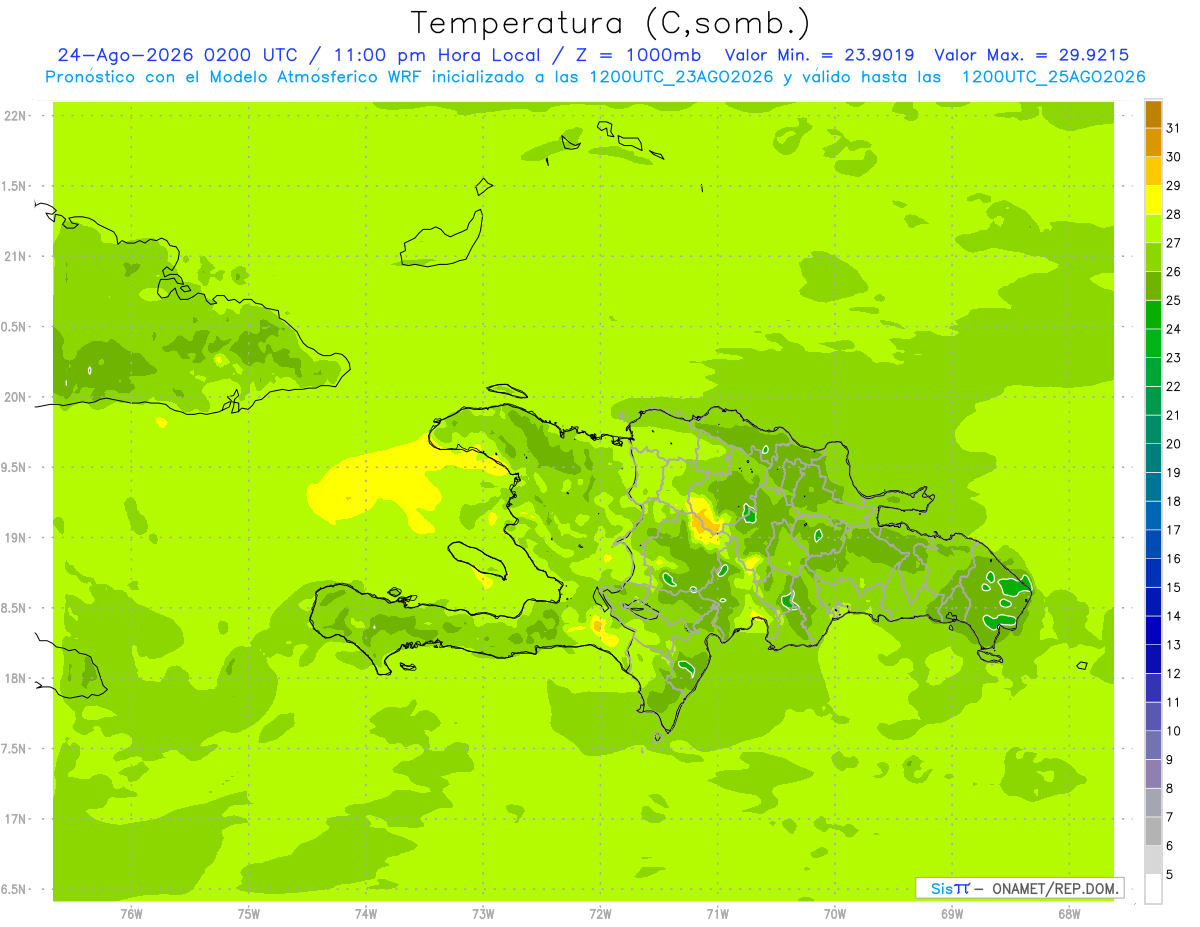
Task: Pick the orange legend band between 30 and 31
Action: 1153,142
